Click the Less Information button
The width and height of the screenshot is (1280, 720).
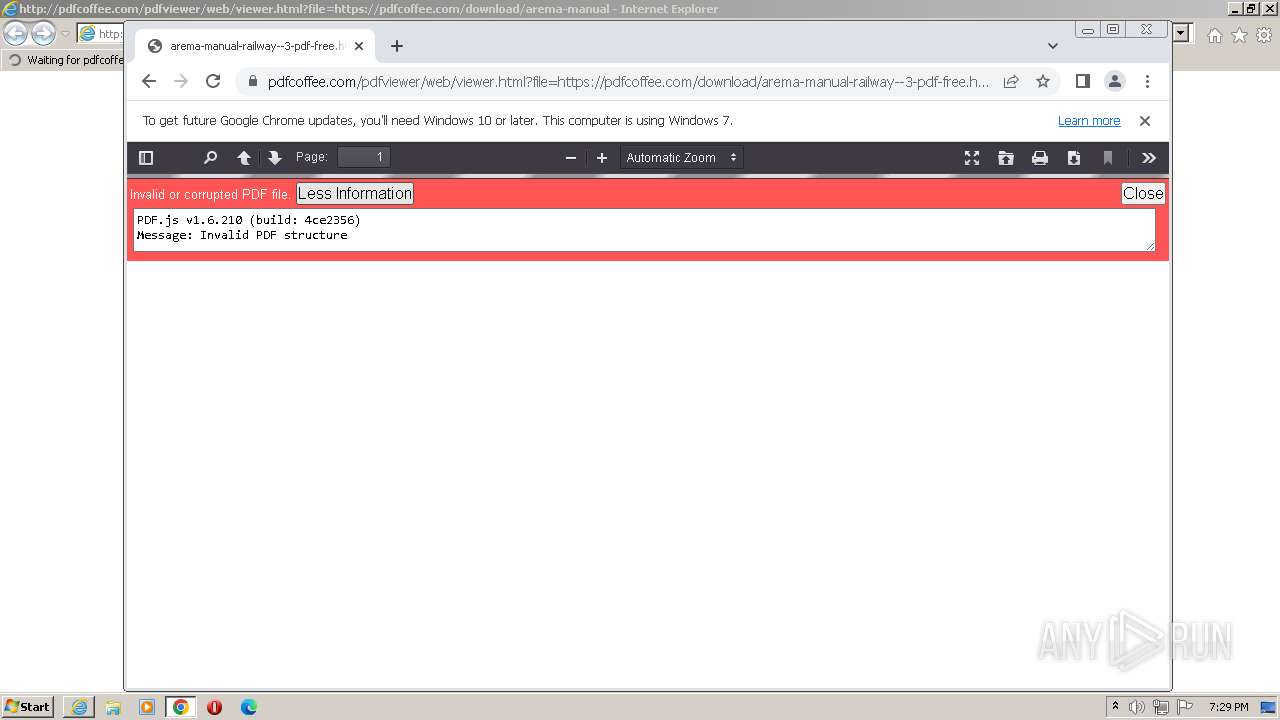[x=355, y=194]
